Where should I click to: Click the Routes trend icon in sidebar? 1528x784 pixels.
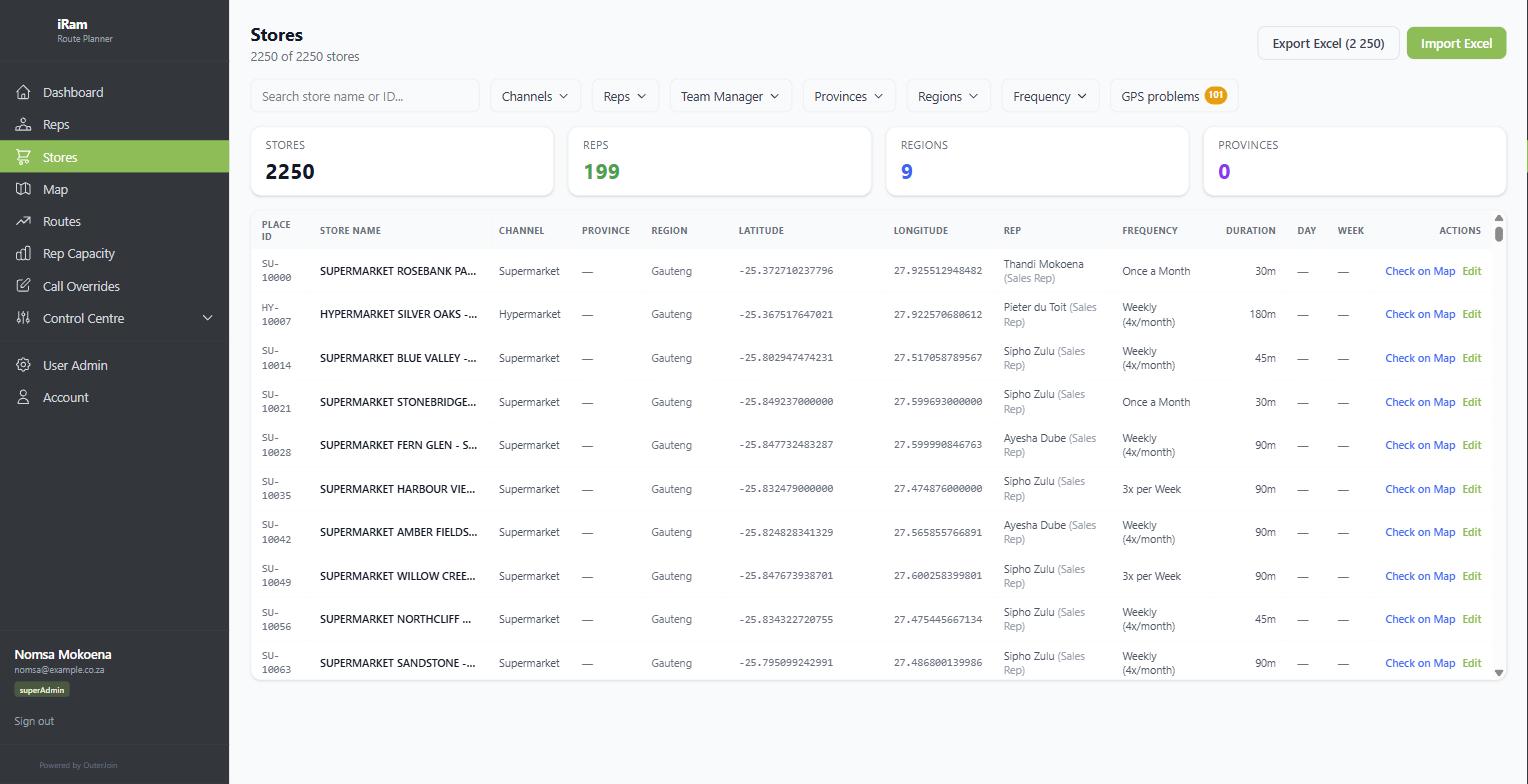coord(23,222)
